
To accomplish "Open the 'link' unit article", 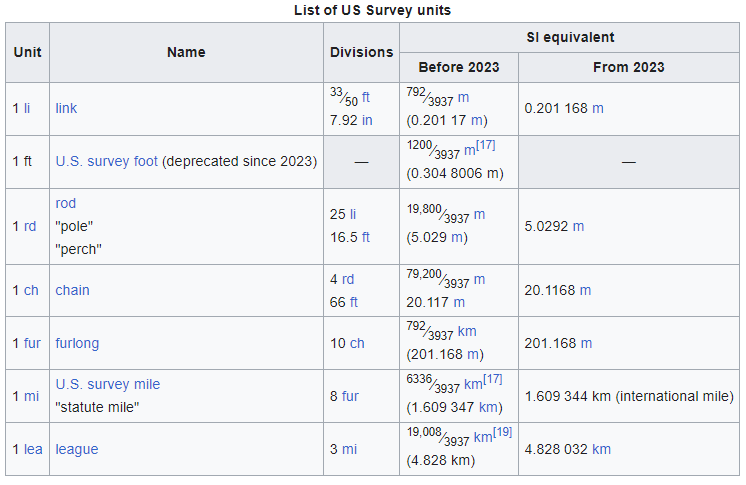I will [x=66, y=108].
